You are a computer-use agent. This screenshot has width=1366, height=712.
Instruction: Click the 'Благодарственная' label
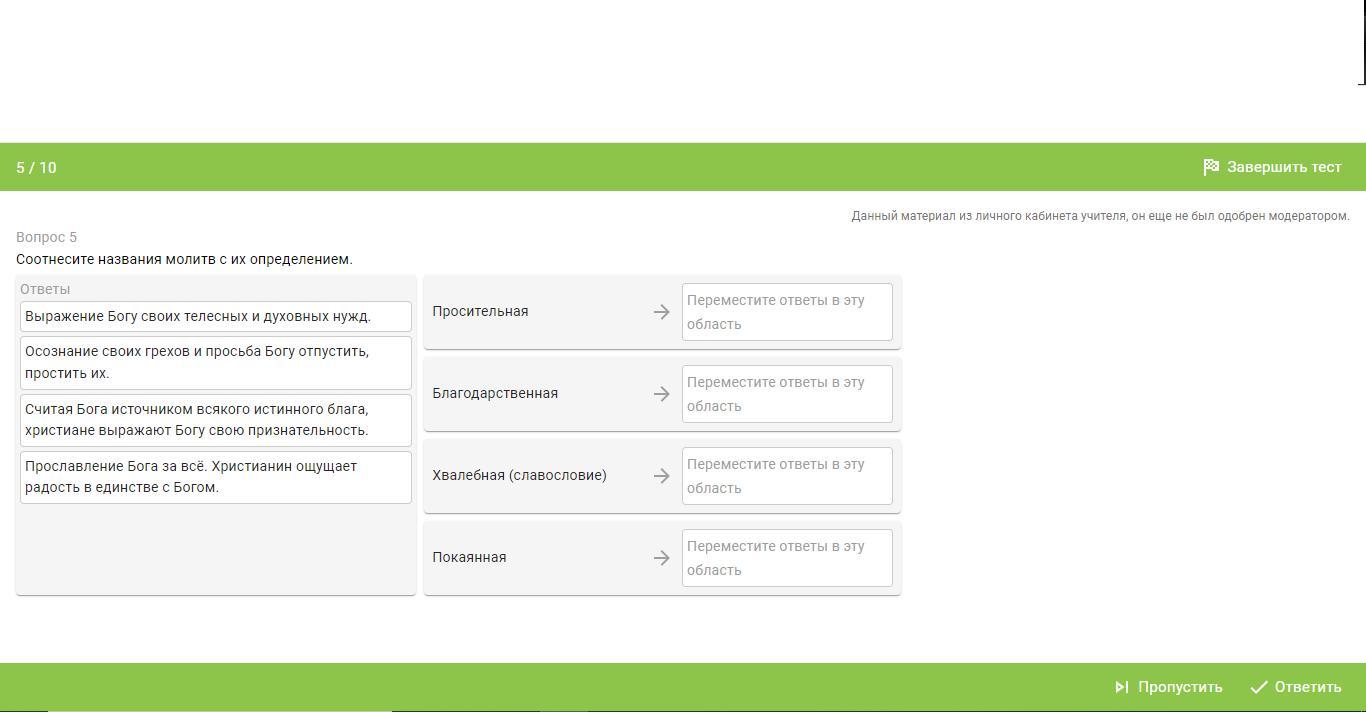495,393
